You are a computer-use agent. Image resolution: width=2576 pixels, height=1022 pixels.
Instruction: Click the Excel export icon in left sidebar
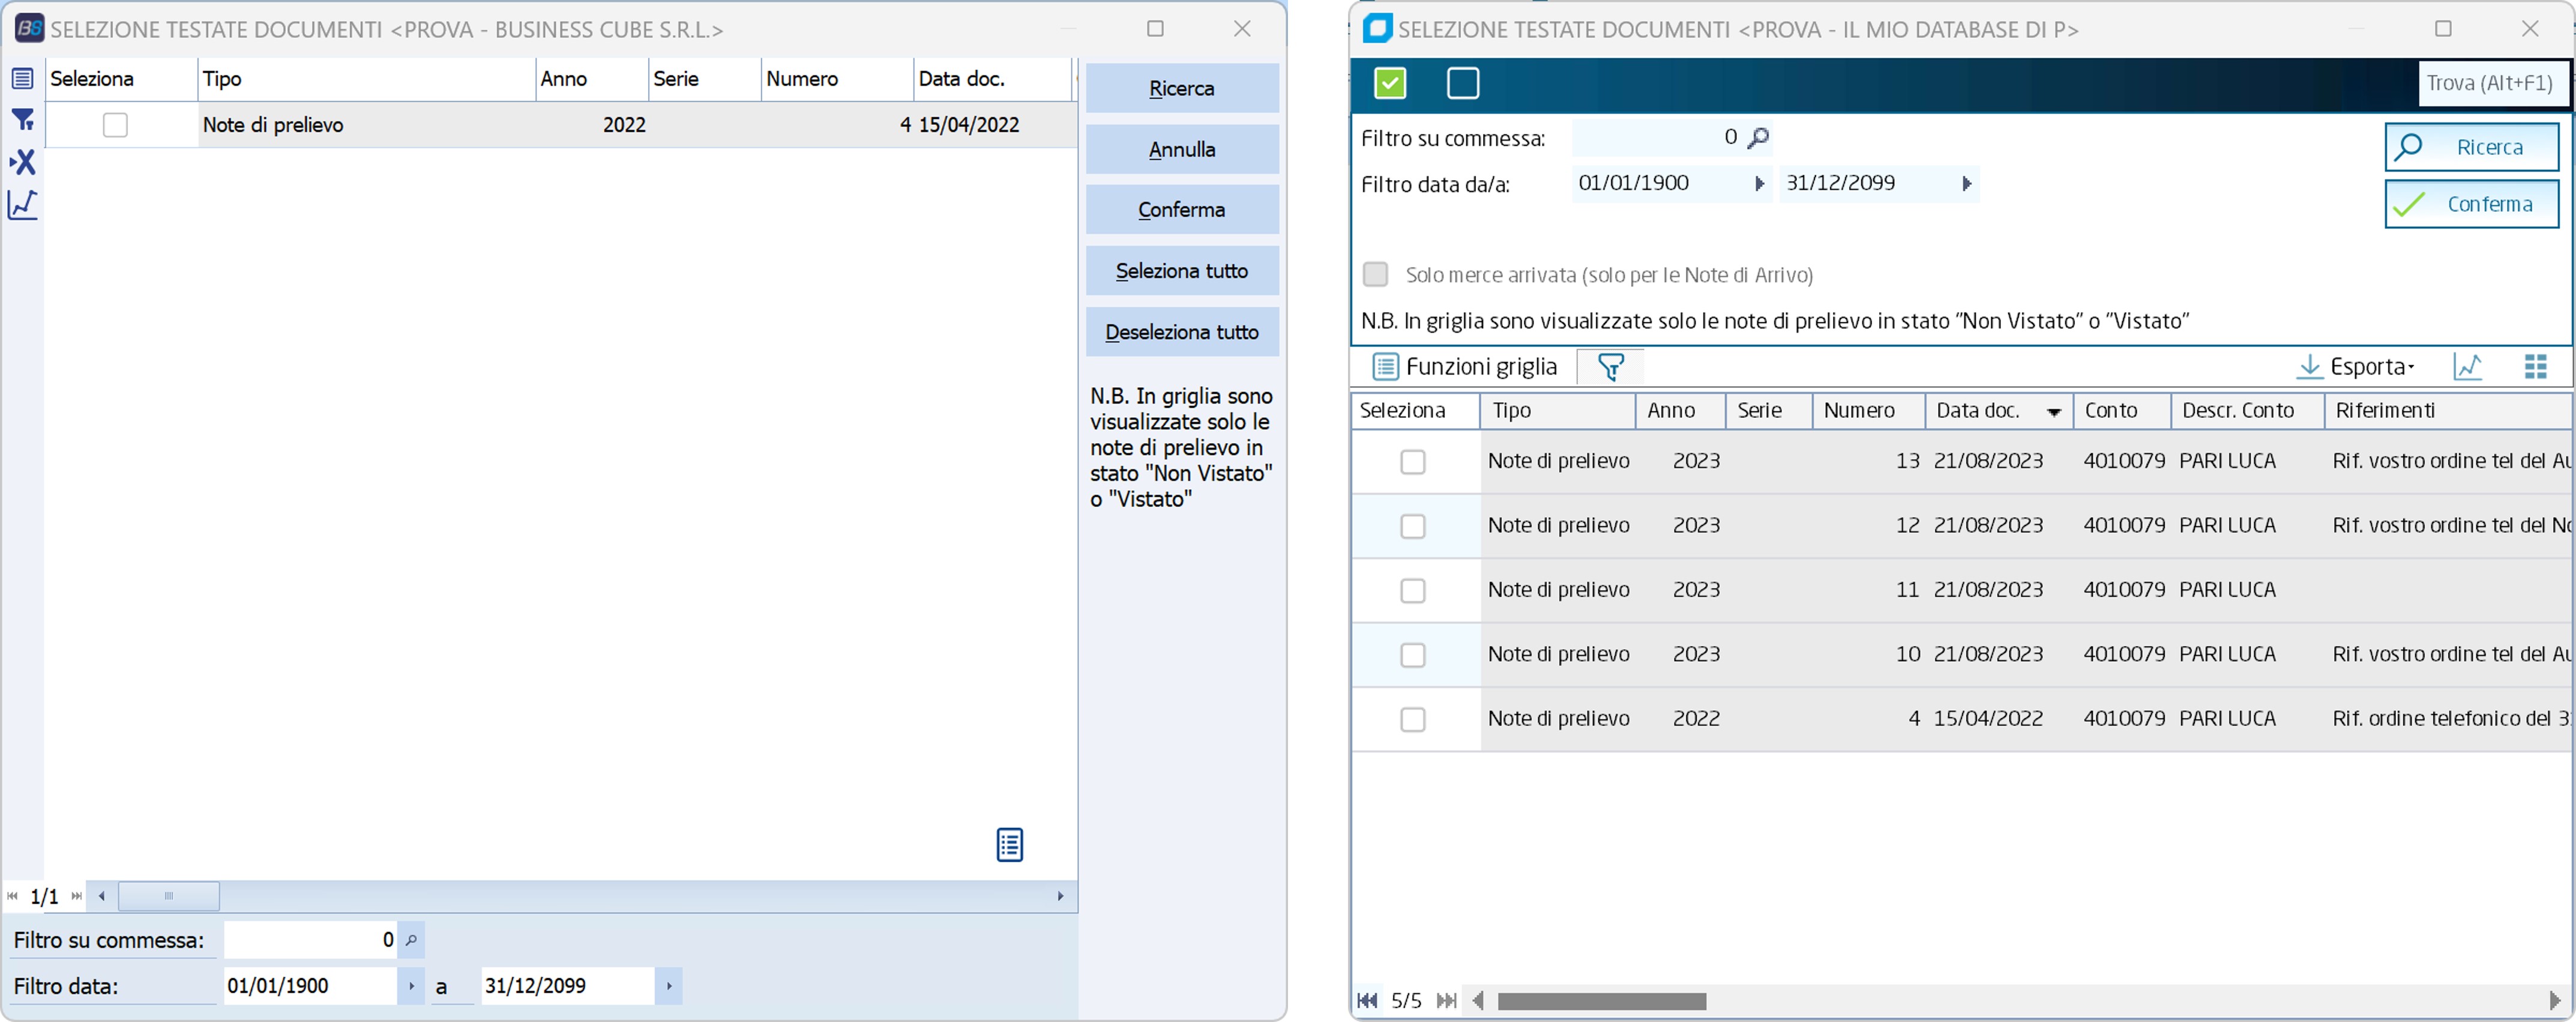23,162
